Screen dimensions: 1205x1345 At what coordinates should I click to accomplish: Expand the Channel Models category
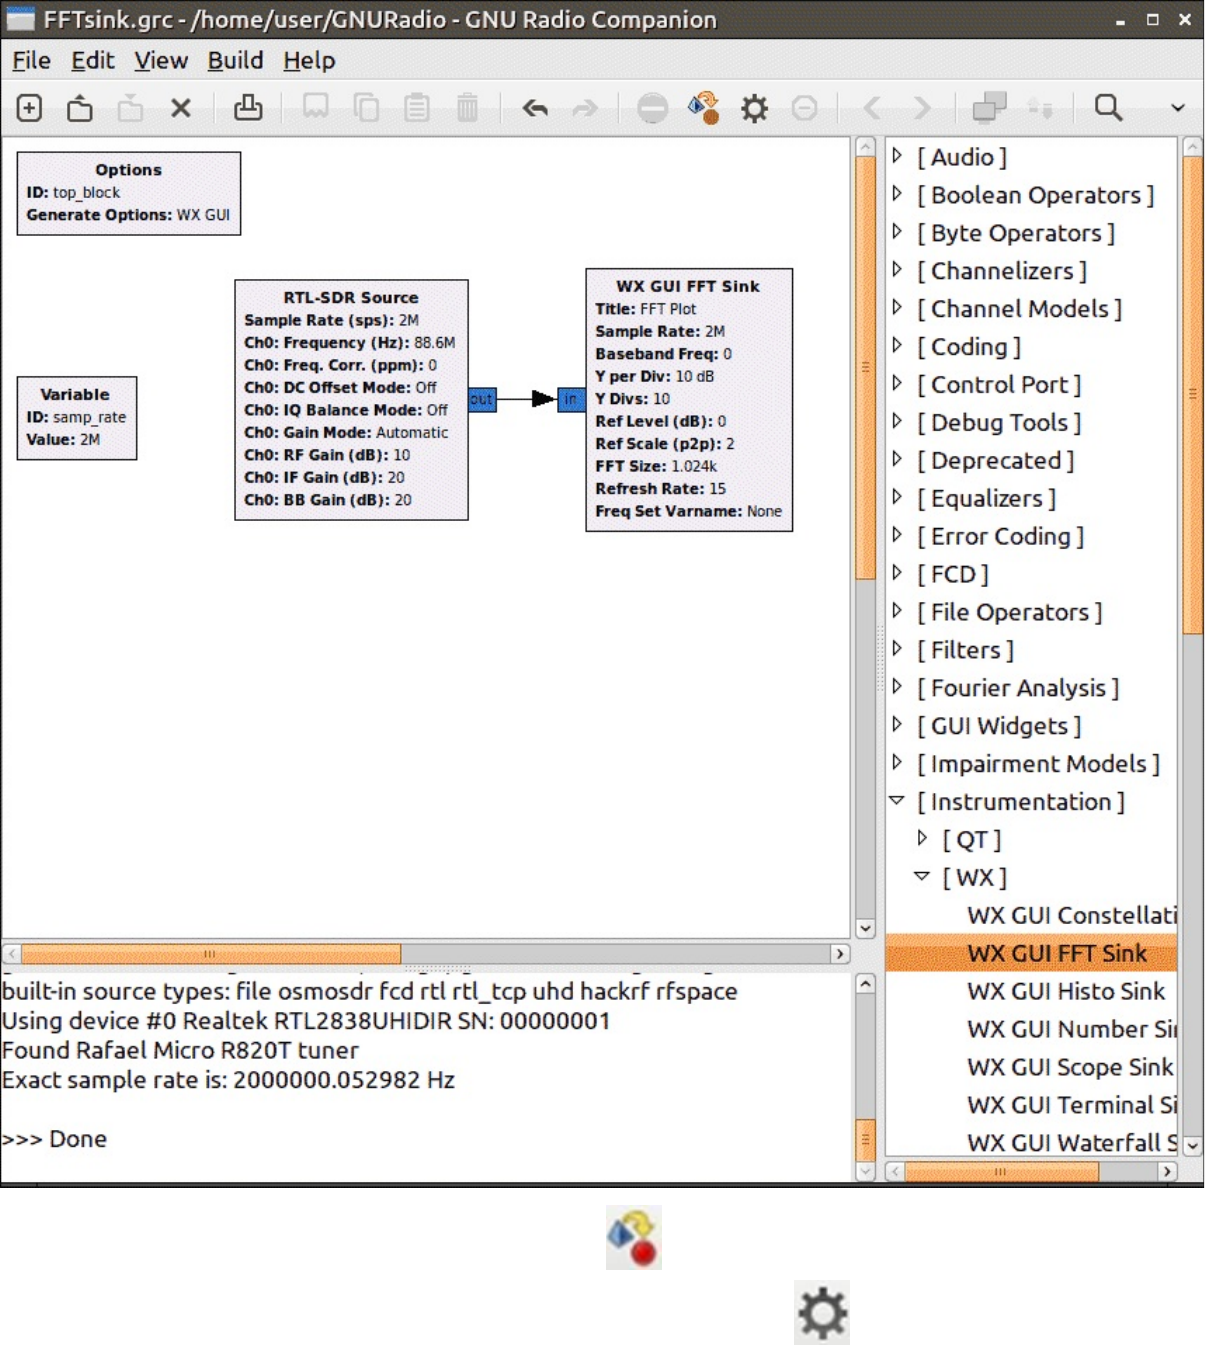(897, 308)
